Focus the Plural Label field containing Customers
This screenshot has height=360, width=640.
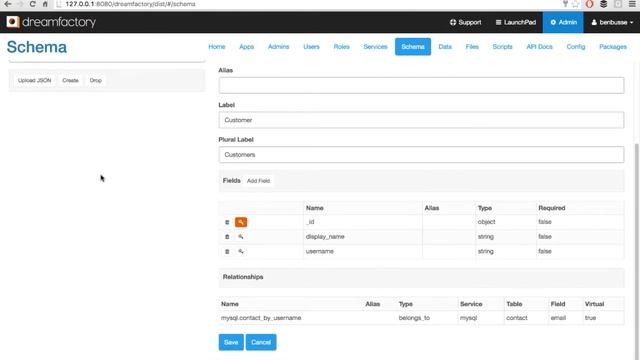click(421, 155)
